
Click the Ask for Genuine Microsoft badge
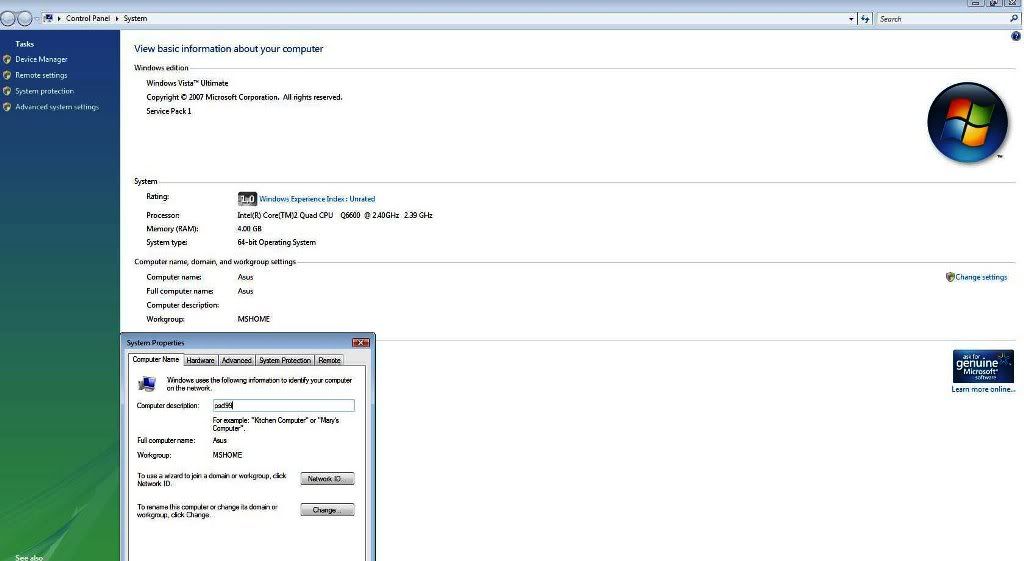tap(983, 366)
